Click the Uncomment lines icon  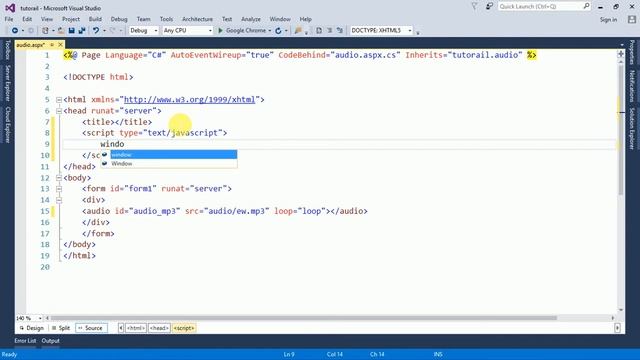[x=340, y=31]
